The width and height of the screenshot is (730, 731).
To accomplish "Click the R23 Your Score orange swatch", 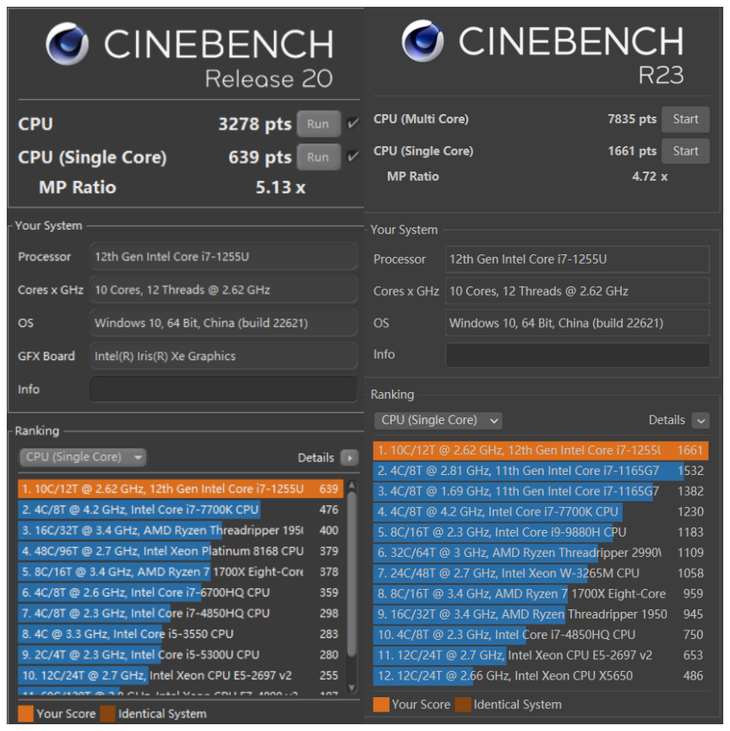I will tap(381, 704).
